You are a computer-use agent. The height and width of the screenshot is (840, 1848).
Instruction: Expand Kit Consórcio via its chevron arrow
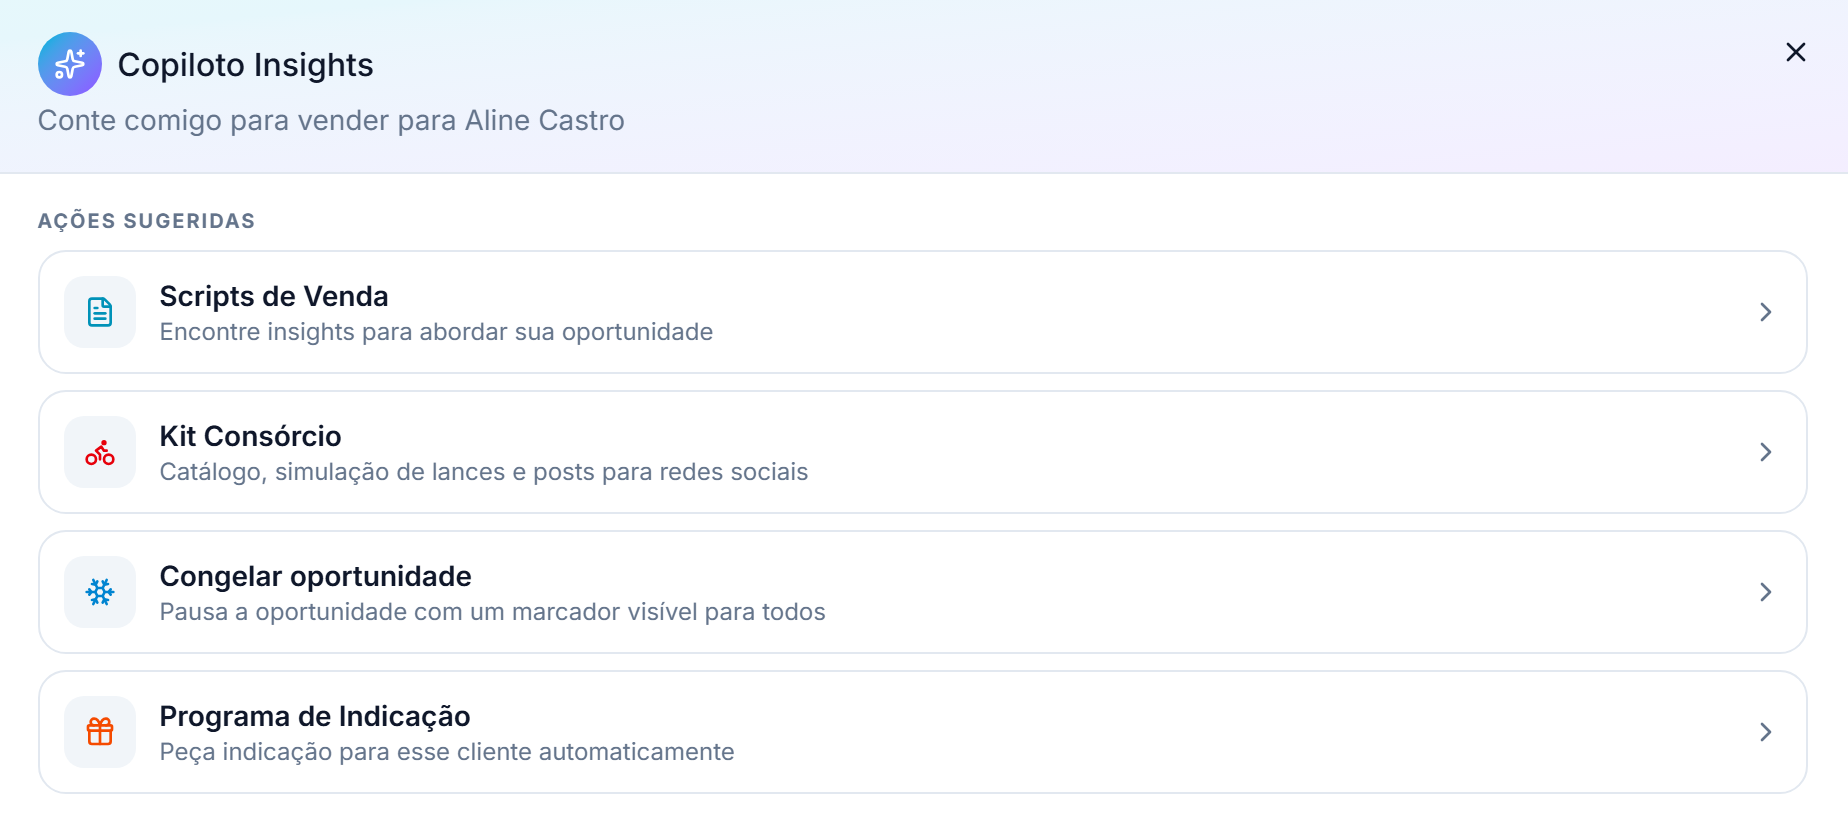[x=1766, y=452]
